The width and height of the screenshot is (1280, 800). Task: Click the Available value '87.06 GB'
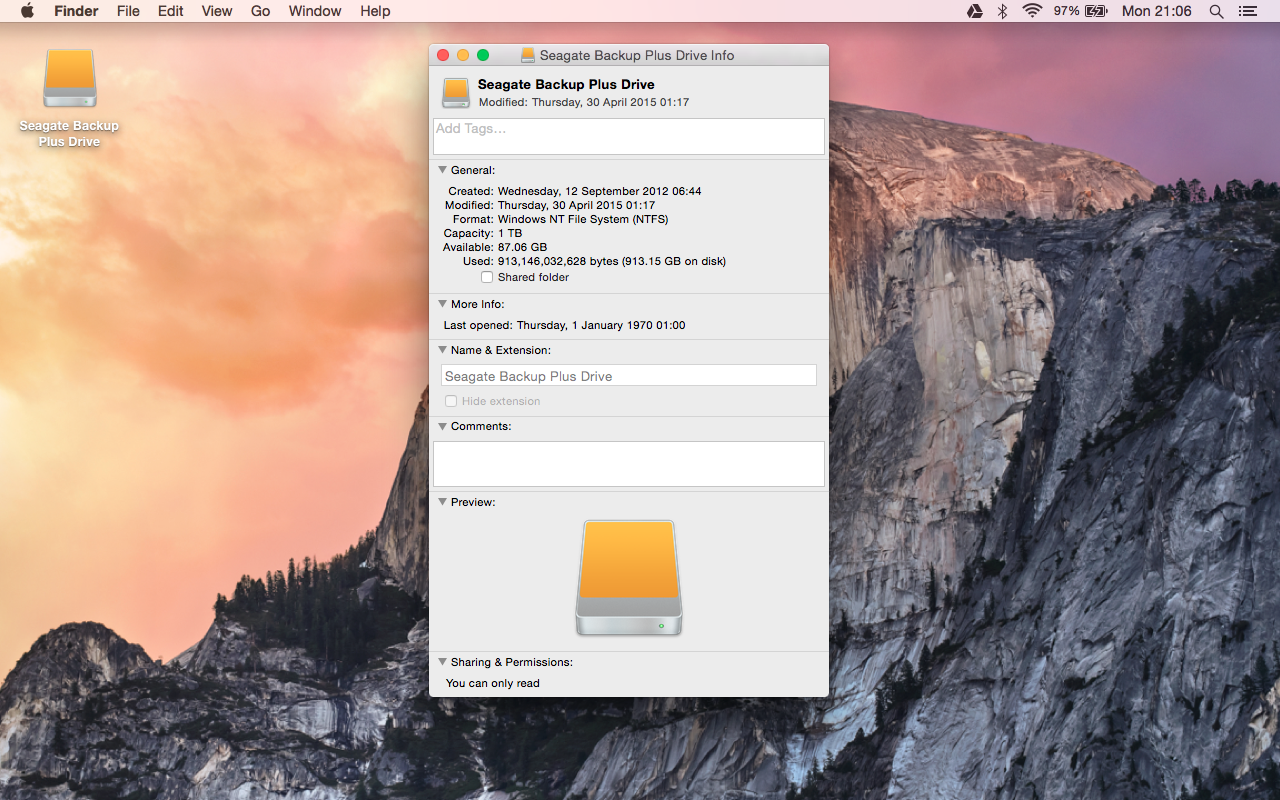point(522,247)
